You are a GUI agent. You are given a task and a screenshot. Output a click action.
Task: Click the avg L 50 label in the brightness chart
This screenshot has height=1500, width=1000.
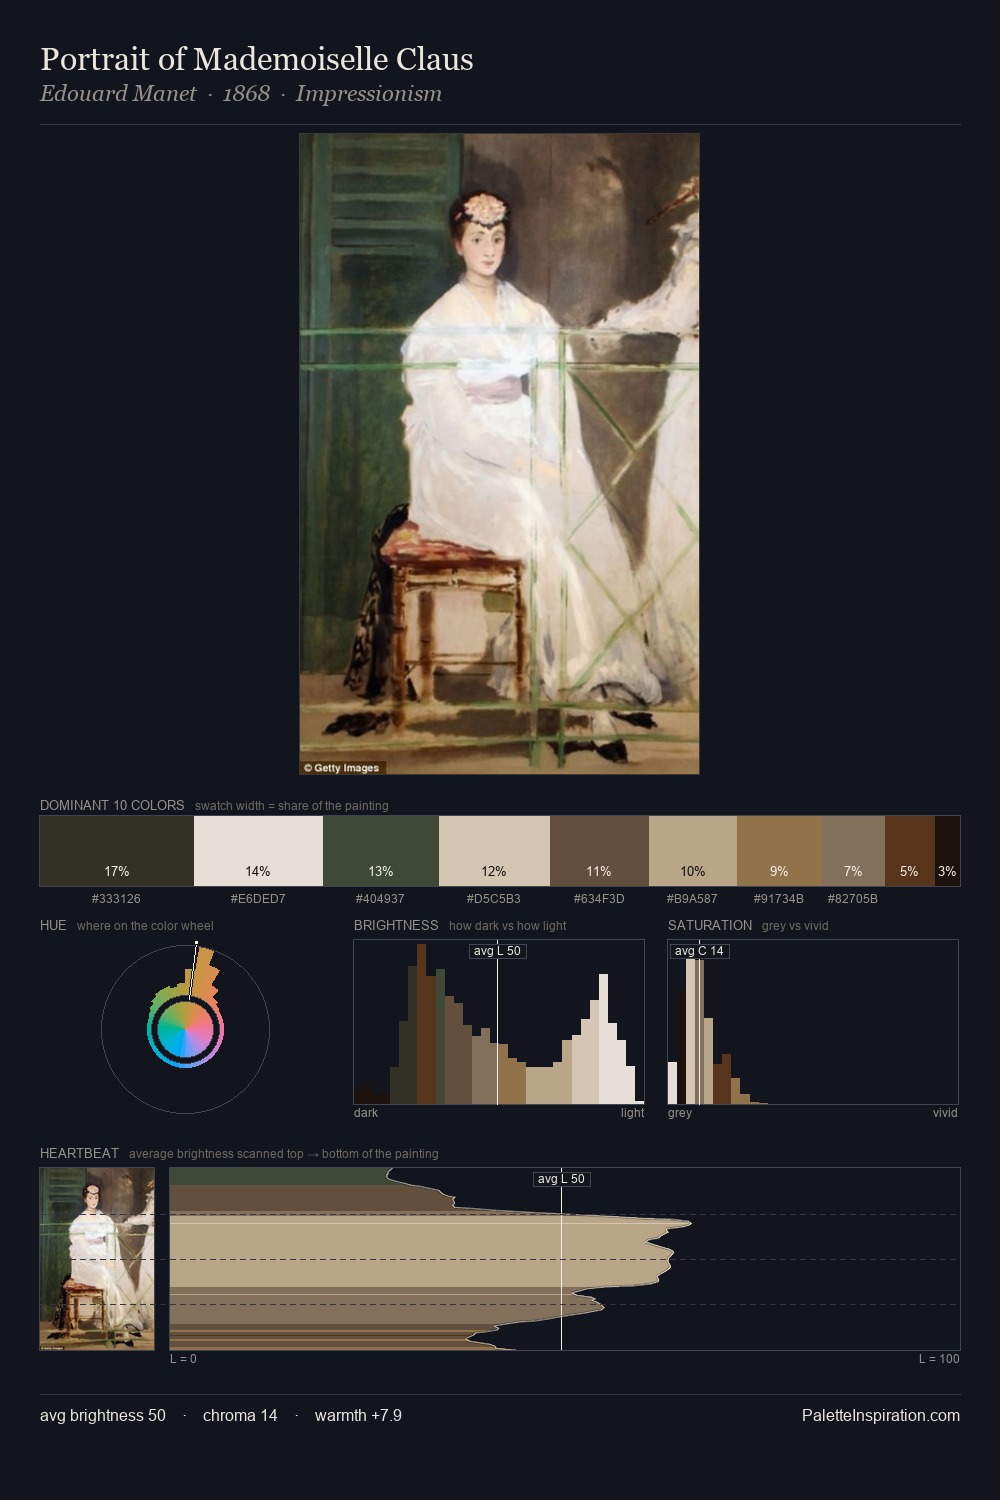coord(498,951)
